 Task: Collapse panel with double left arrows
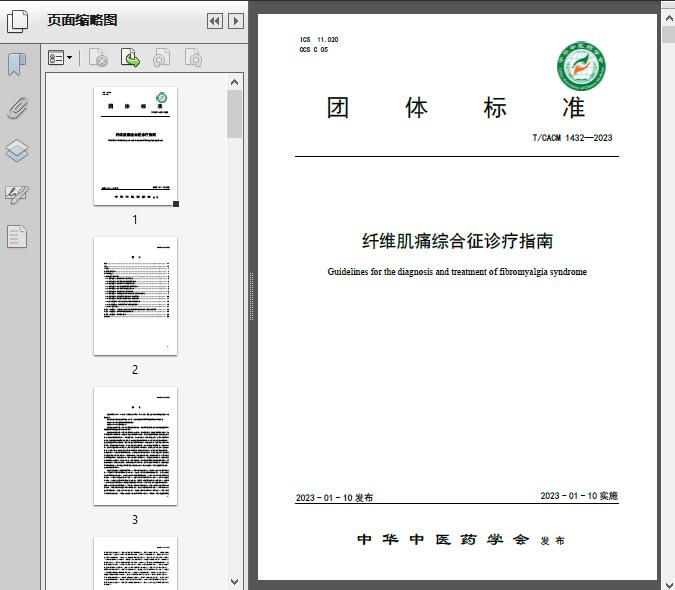point(215,21)
